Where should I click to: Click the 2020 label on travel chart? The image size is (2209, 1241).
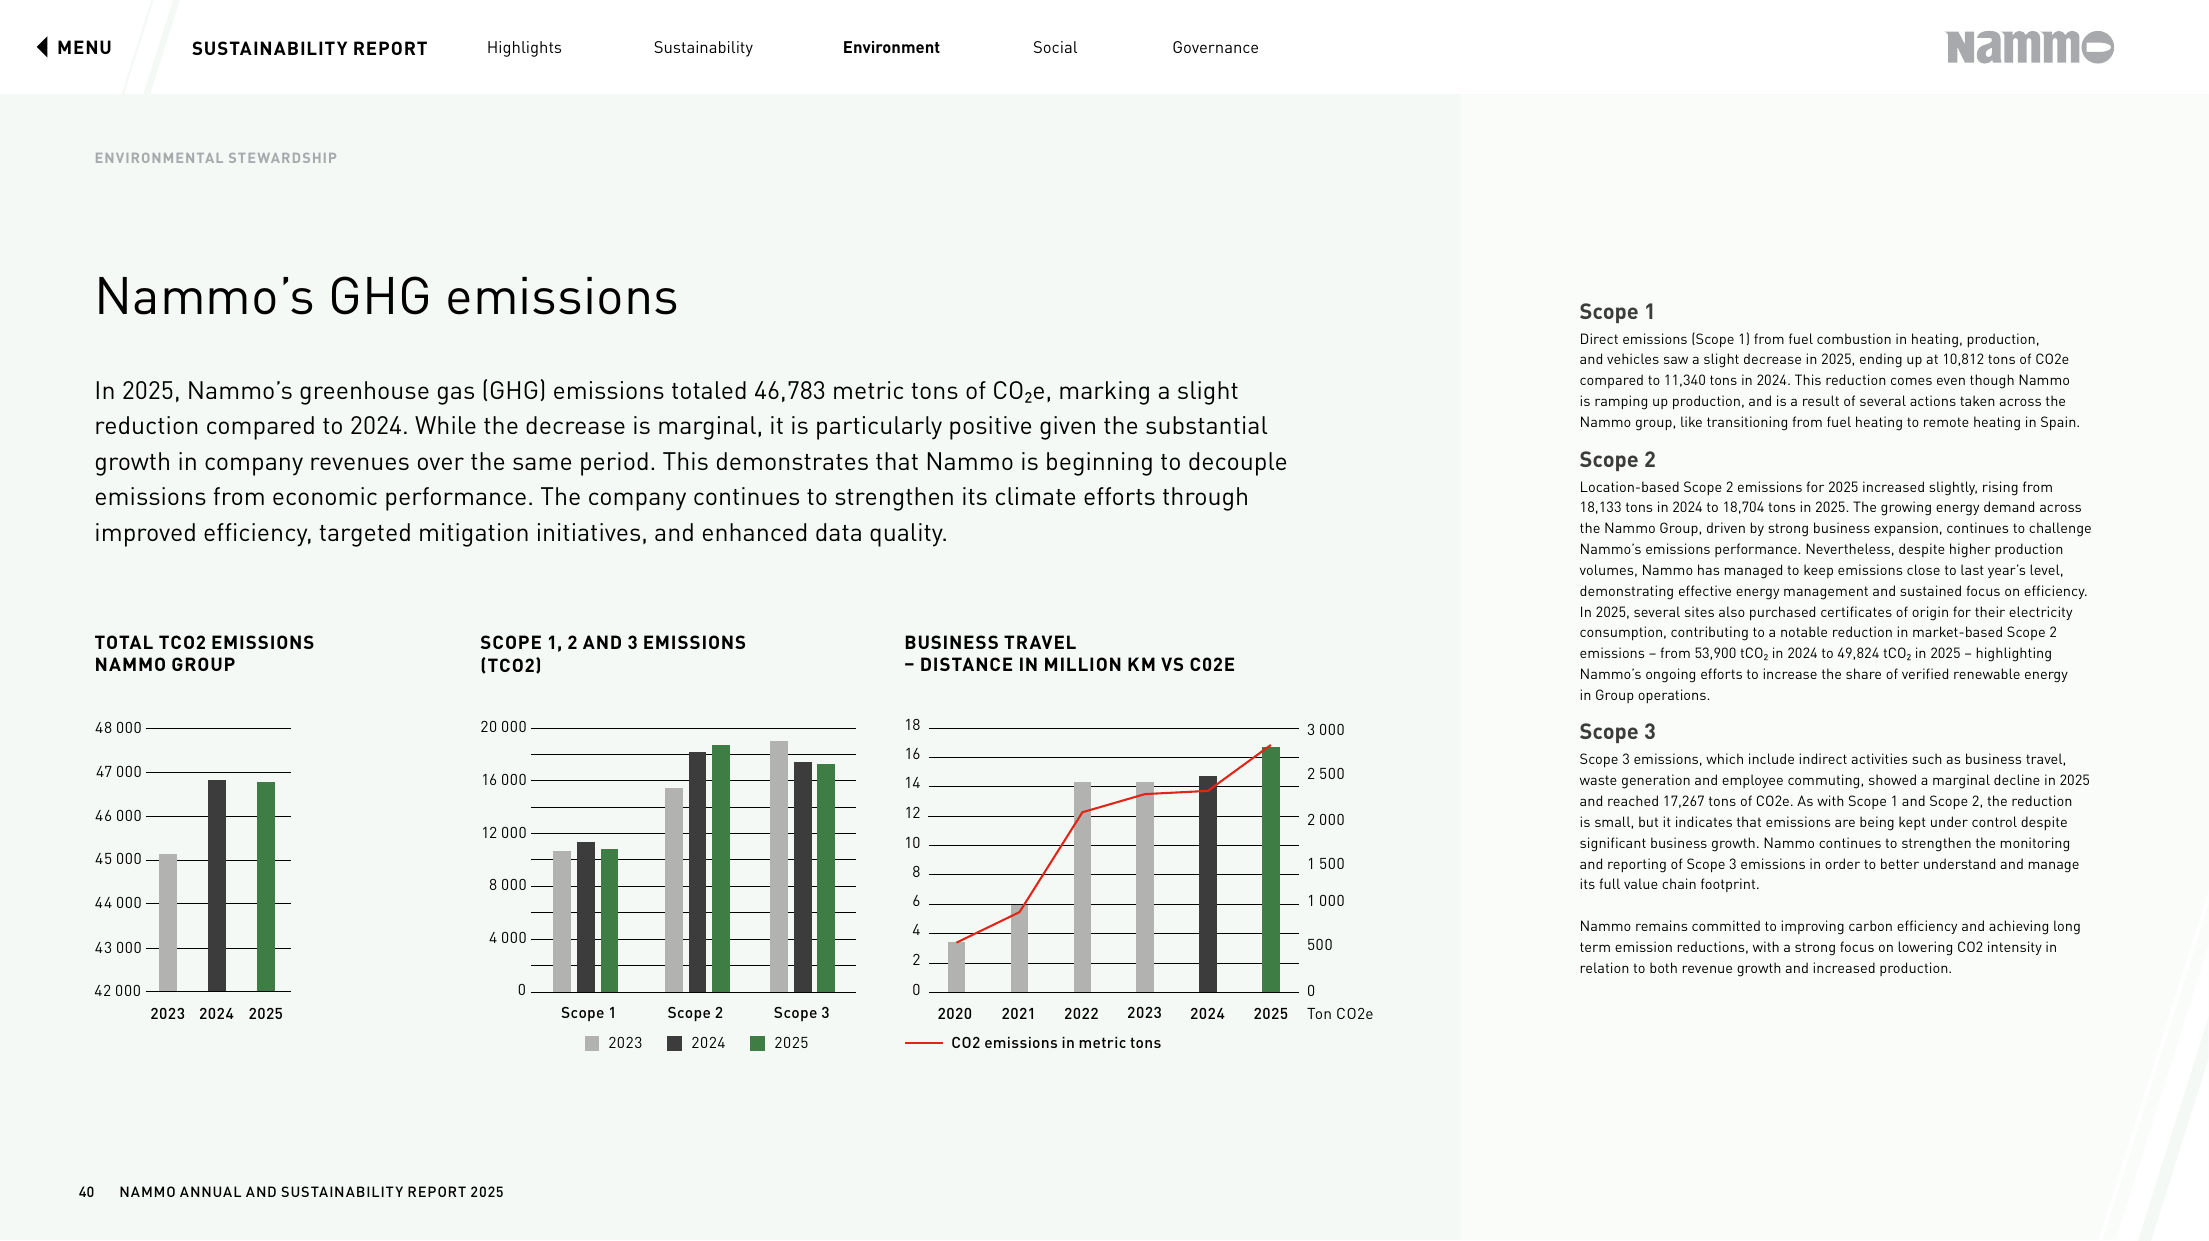click(x=955, y=1014)
